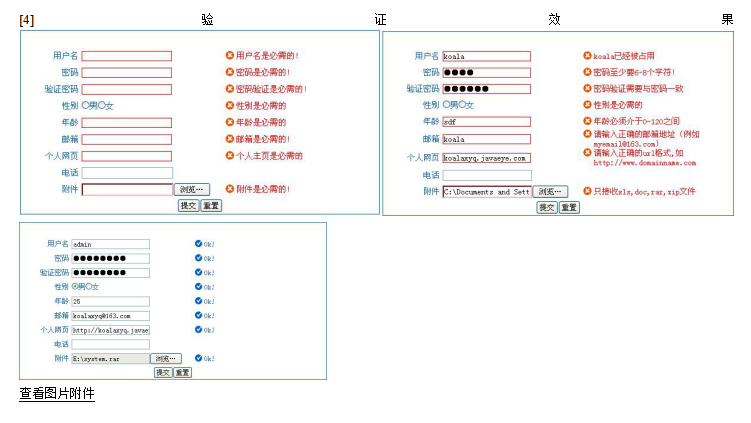Click error icon next to 'koala已经被占用'

tap(587, 56)
